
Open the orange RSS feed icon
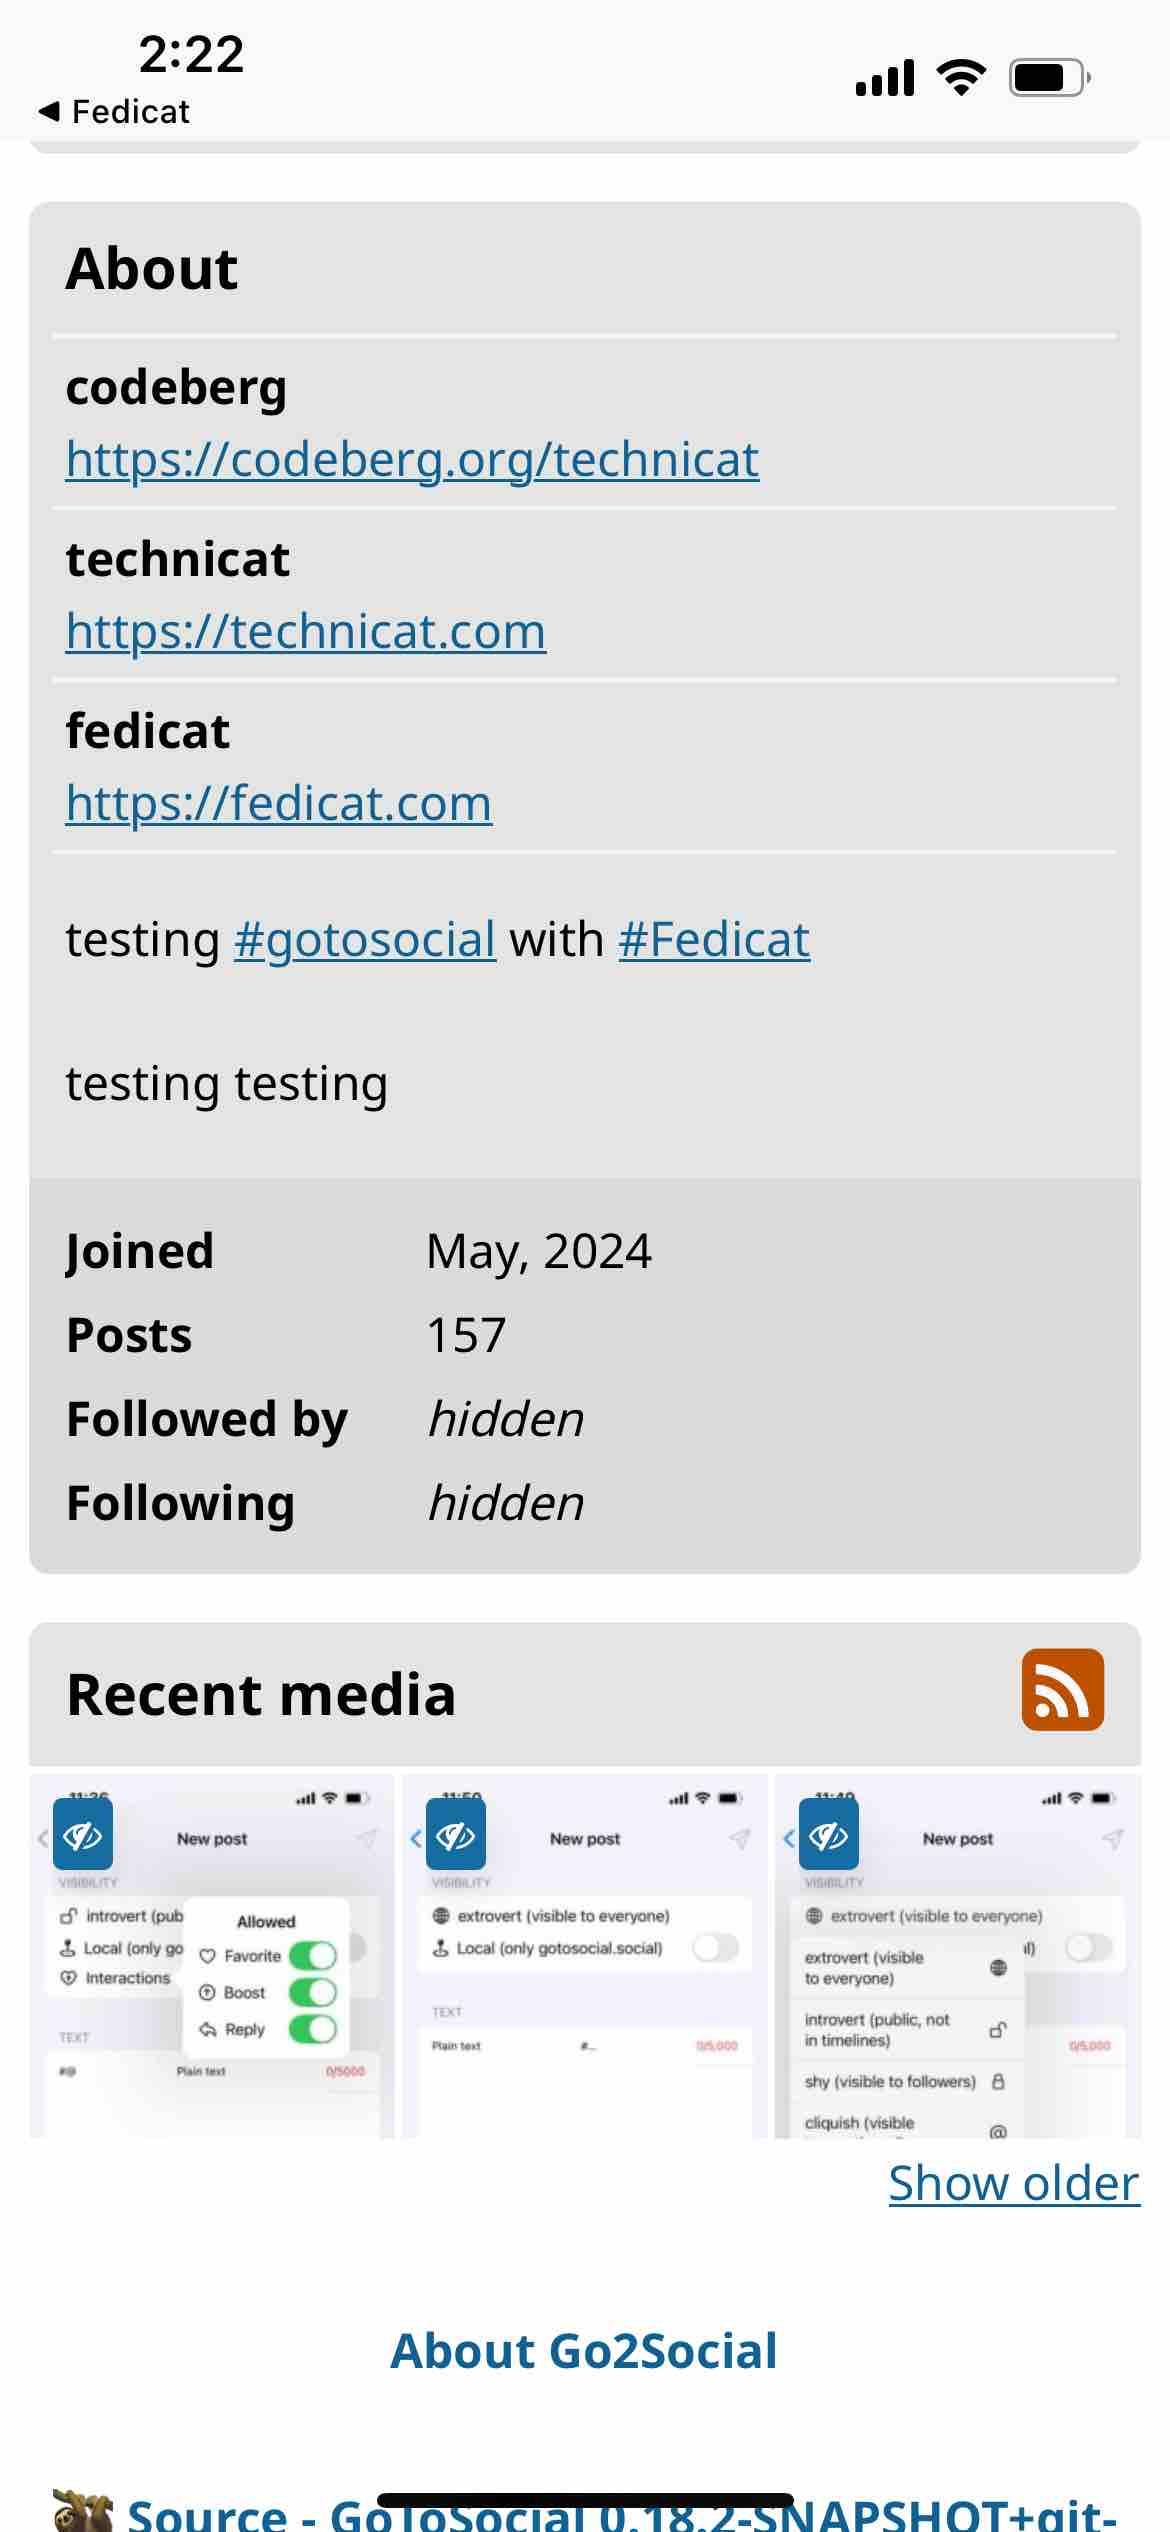tap(1062, 1690)
